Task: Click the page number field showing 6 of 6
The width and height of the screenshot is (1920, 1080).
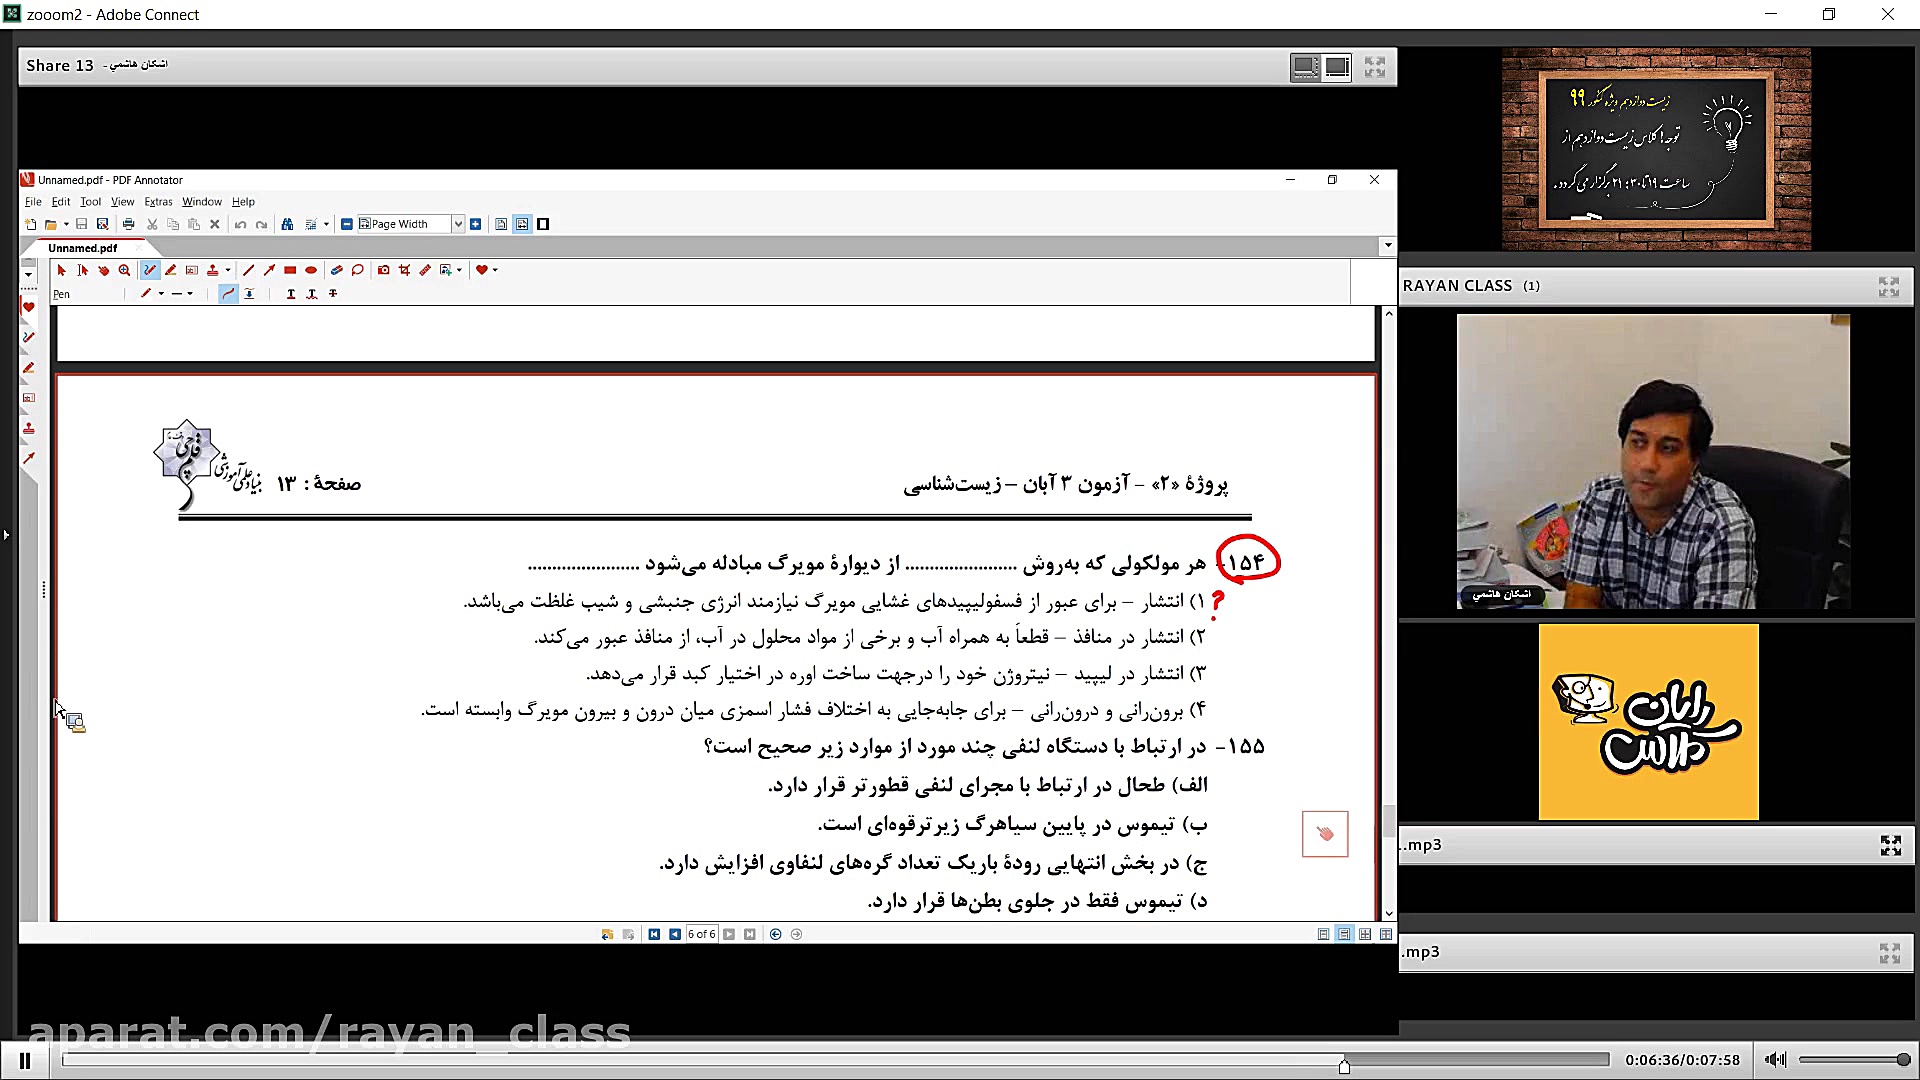Action: (x=702, y=933)
